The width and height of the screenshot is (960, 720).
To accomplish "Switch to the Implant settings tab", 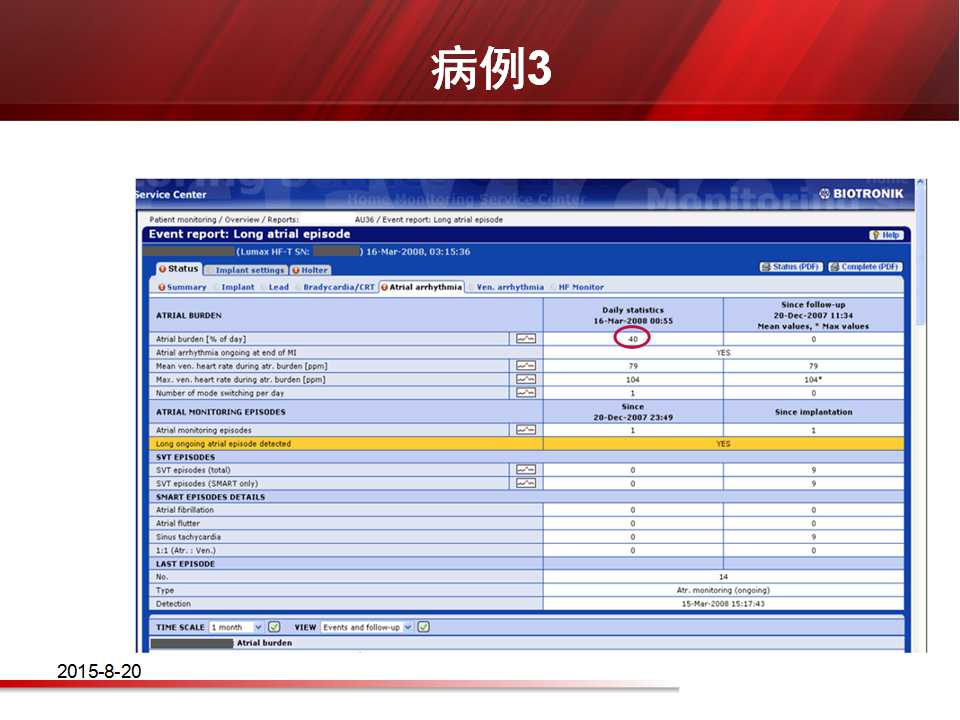I will [246, 270].
